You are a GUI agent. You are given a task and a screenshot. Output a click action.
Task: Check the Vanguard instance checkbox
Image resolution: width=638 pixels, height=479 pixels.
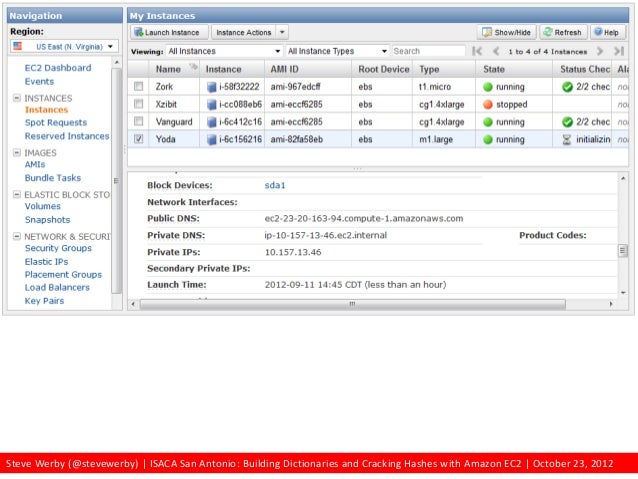(139, 121)
